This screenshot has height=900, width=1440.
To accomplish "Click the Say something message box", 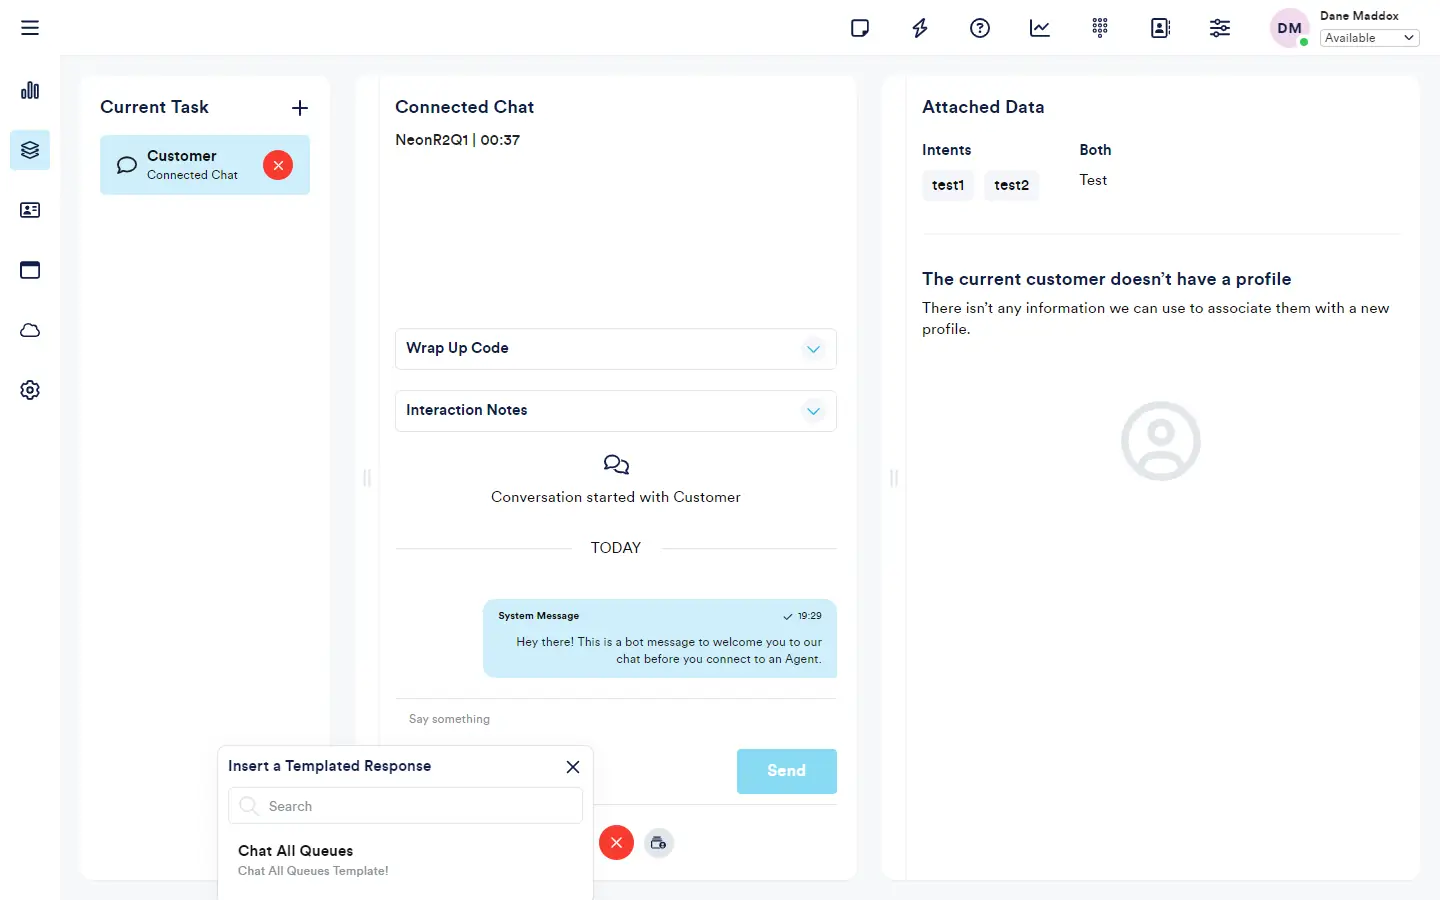I will click(615, 719).
